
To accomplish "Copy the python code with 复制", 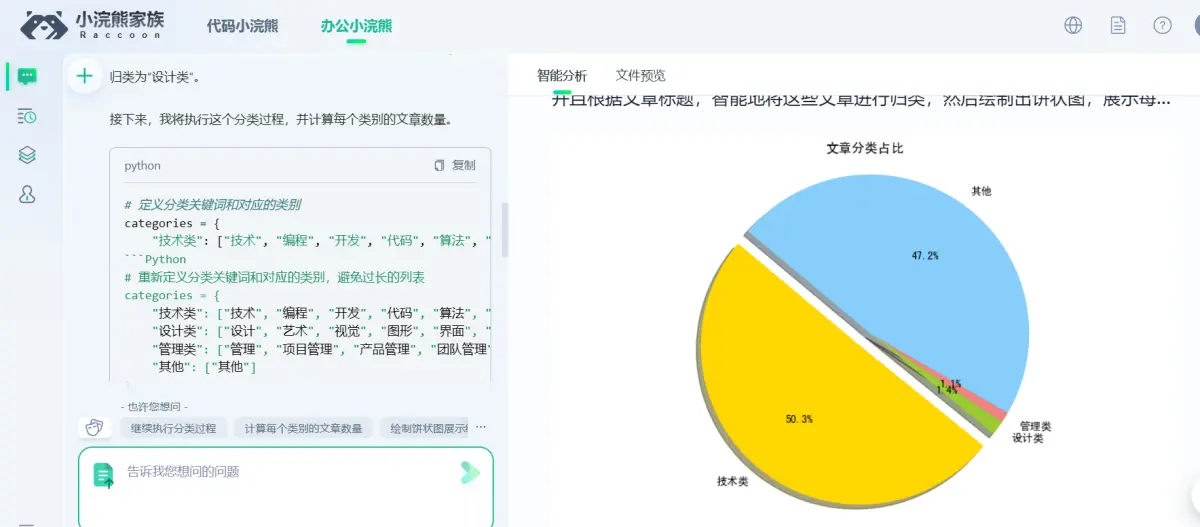I will [455, 165].
